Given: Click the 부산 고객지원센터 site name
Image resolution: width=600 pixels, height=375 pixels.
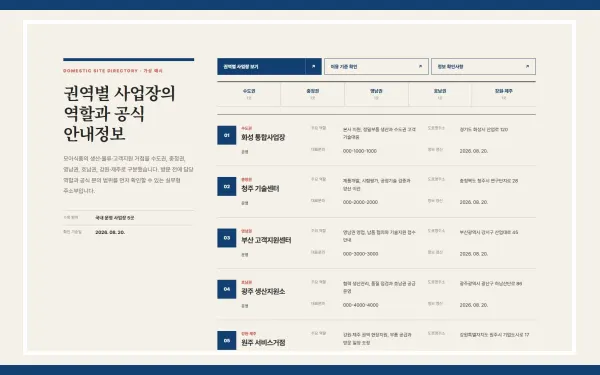Looking at the screenshot, I should [266, 241].
